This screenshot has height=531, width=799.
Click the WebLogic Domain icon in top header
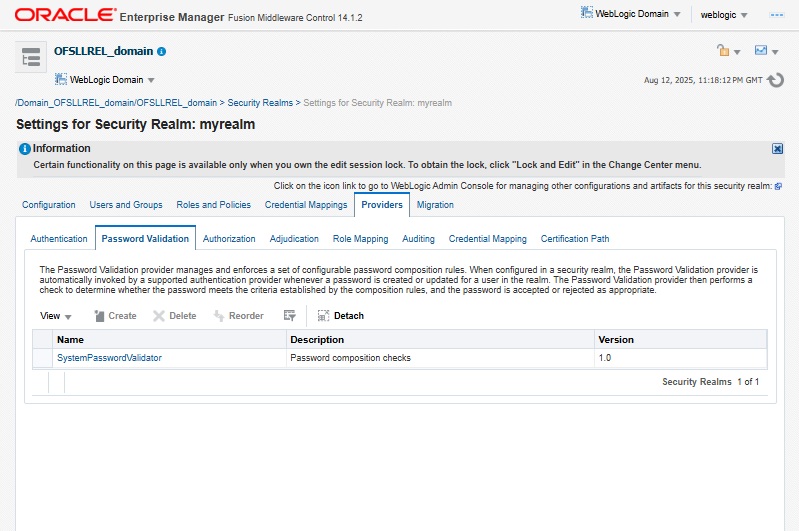pos(587,13)
